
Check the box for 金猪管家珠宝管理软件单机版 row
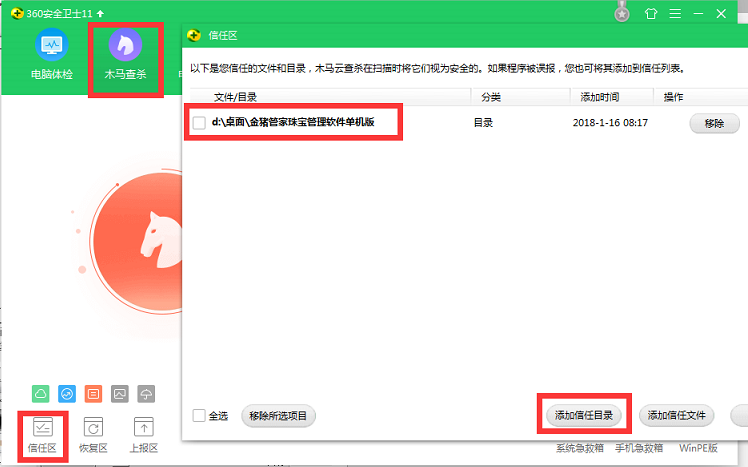tap(199, 123)
